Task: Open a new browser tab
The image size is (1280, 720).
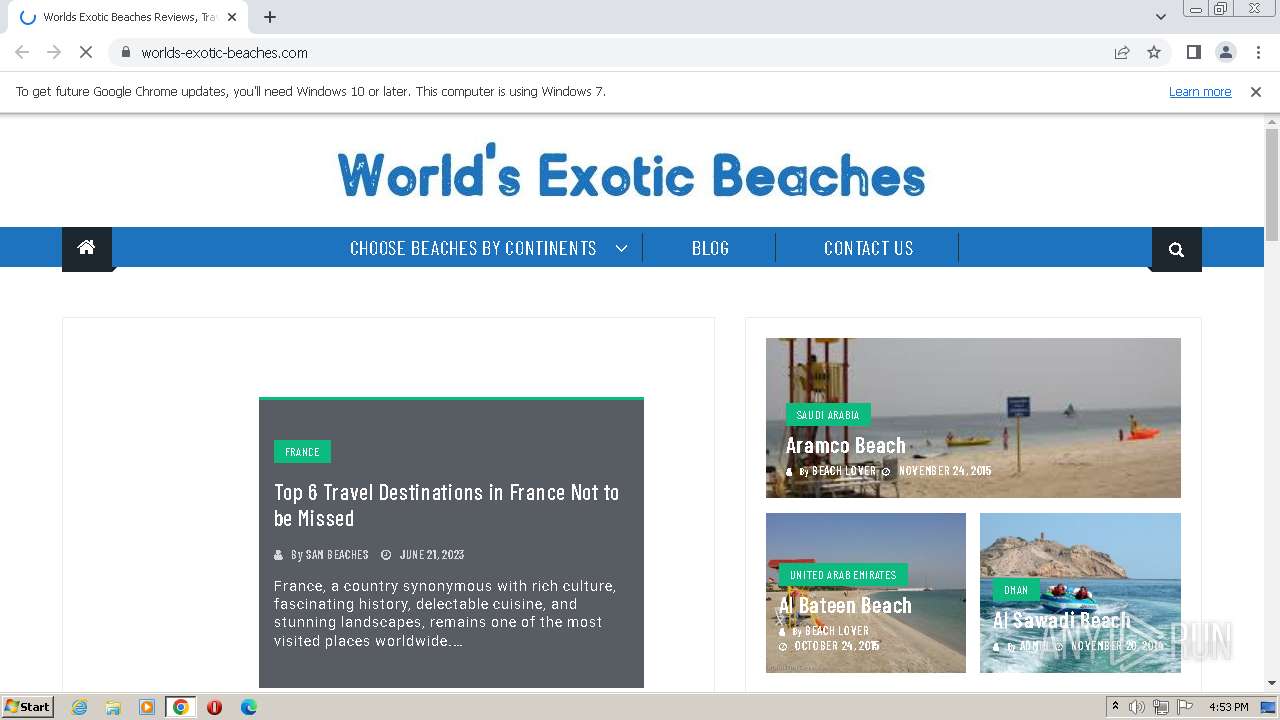Action: (270, 17)
